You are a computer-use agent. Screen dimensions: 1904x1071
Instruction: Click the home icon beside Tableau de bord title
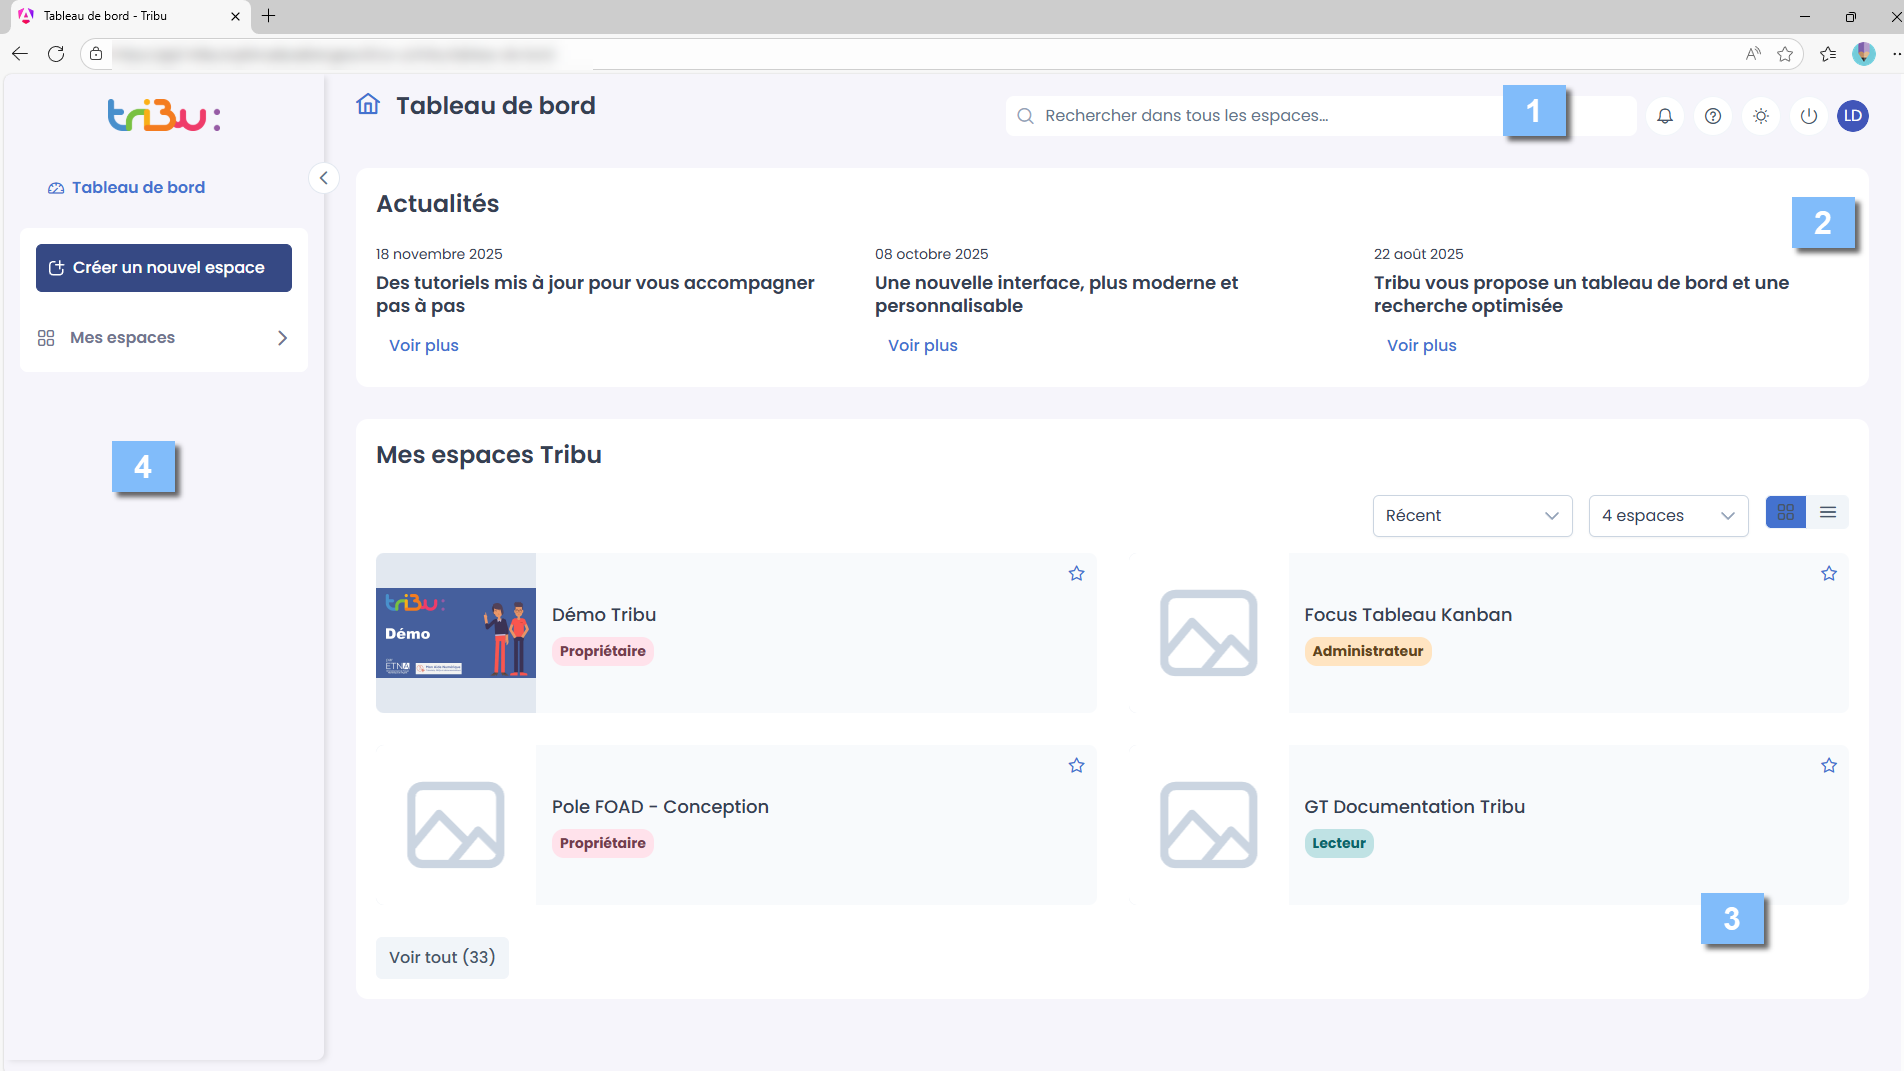pyautogui.click(x=368, y=104)
